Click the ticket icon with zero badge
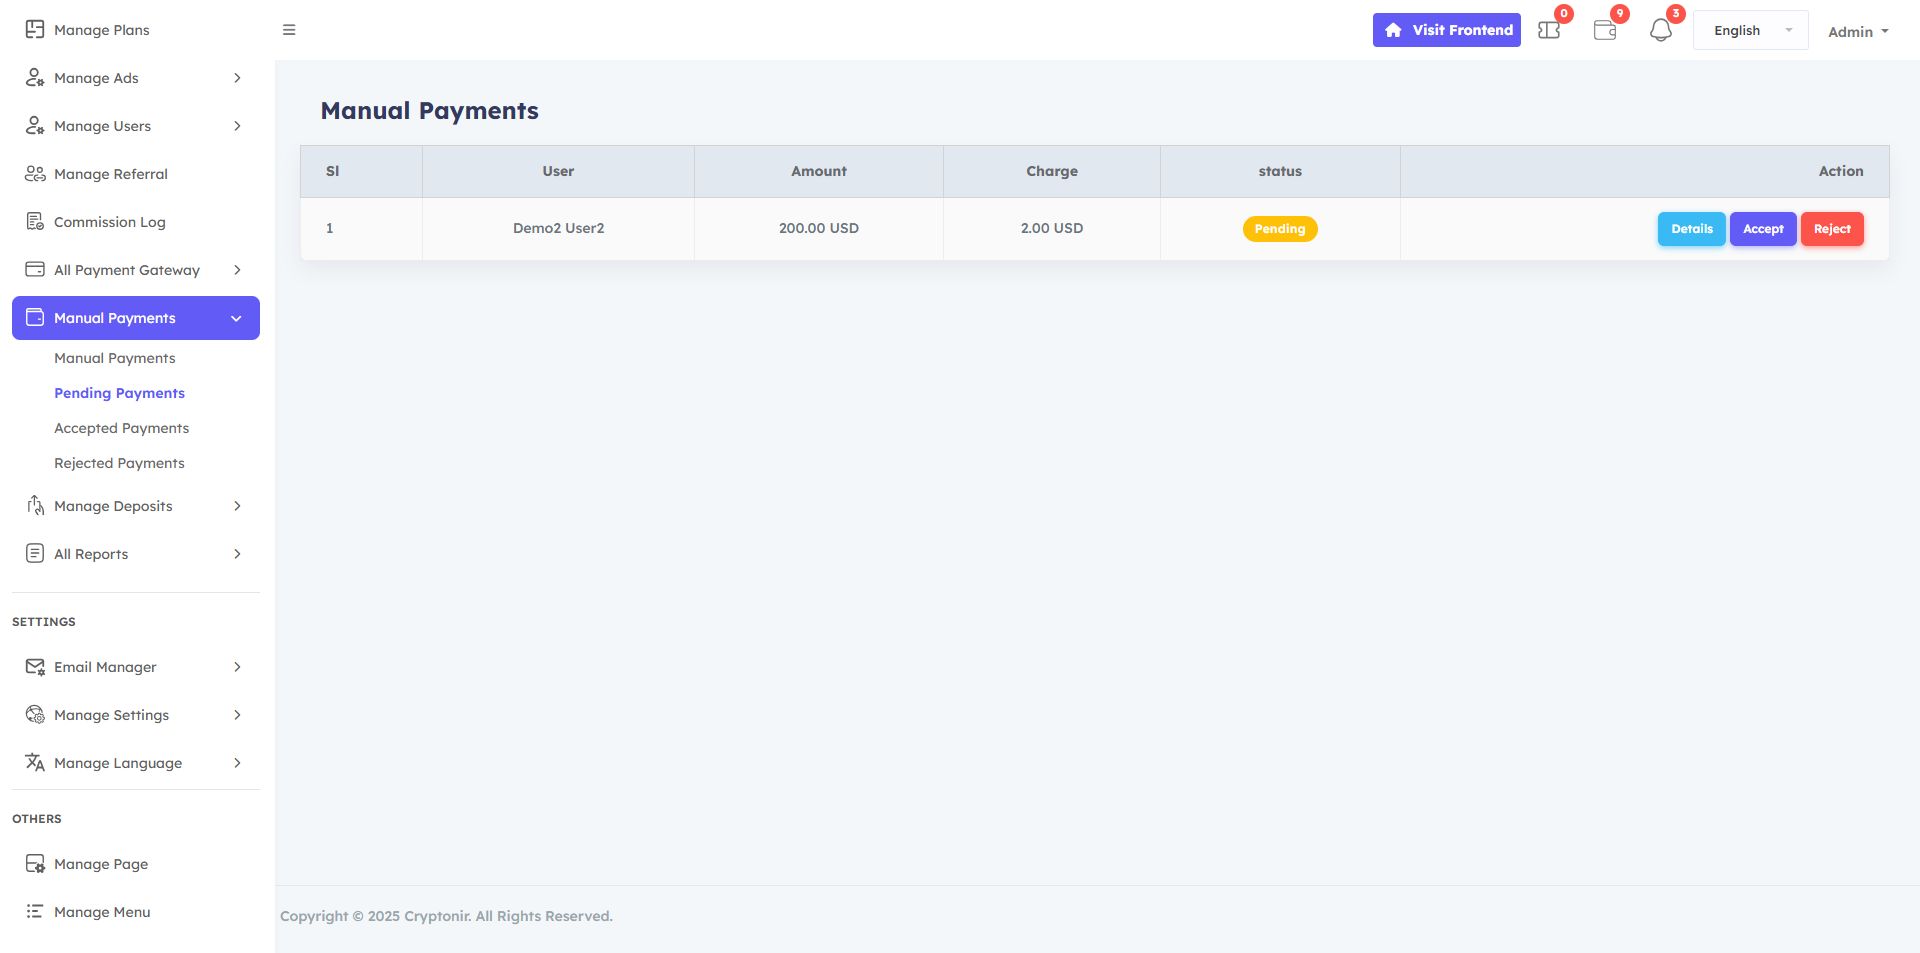Image resolution: width=1920 pixels, height=953 pixels. [x=1549, y=31]
